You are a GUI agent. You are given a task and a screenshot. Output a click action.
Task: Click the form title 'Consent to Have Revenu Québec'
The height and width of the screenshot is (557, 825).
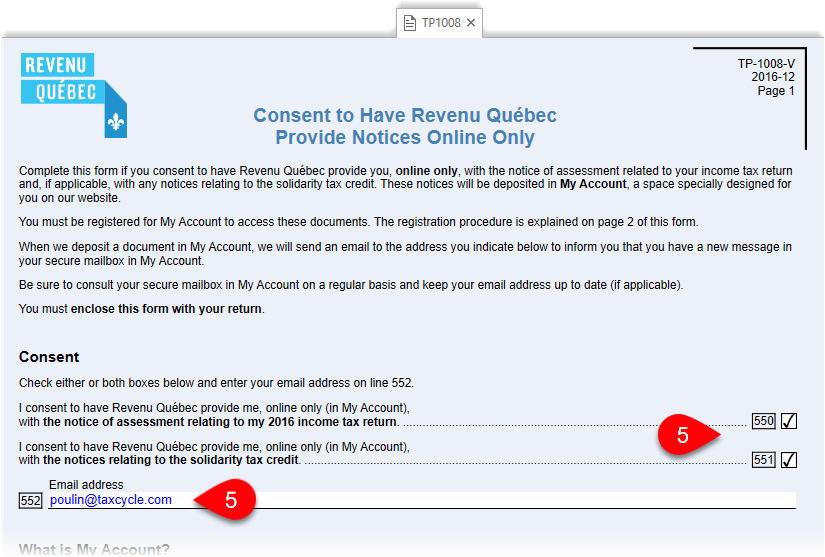point(405,115)
